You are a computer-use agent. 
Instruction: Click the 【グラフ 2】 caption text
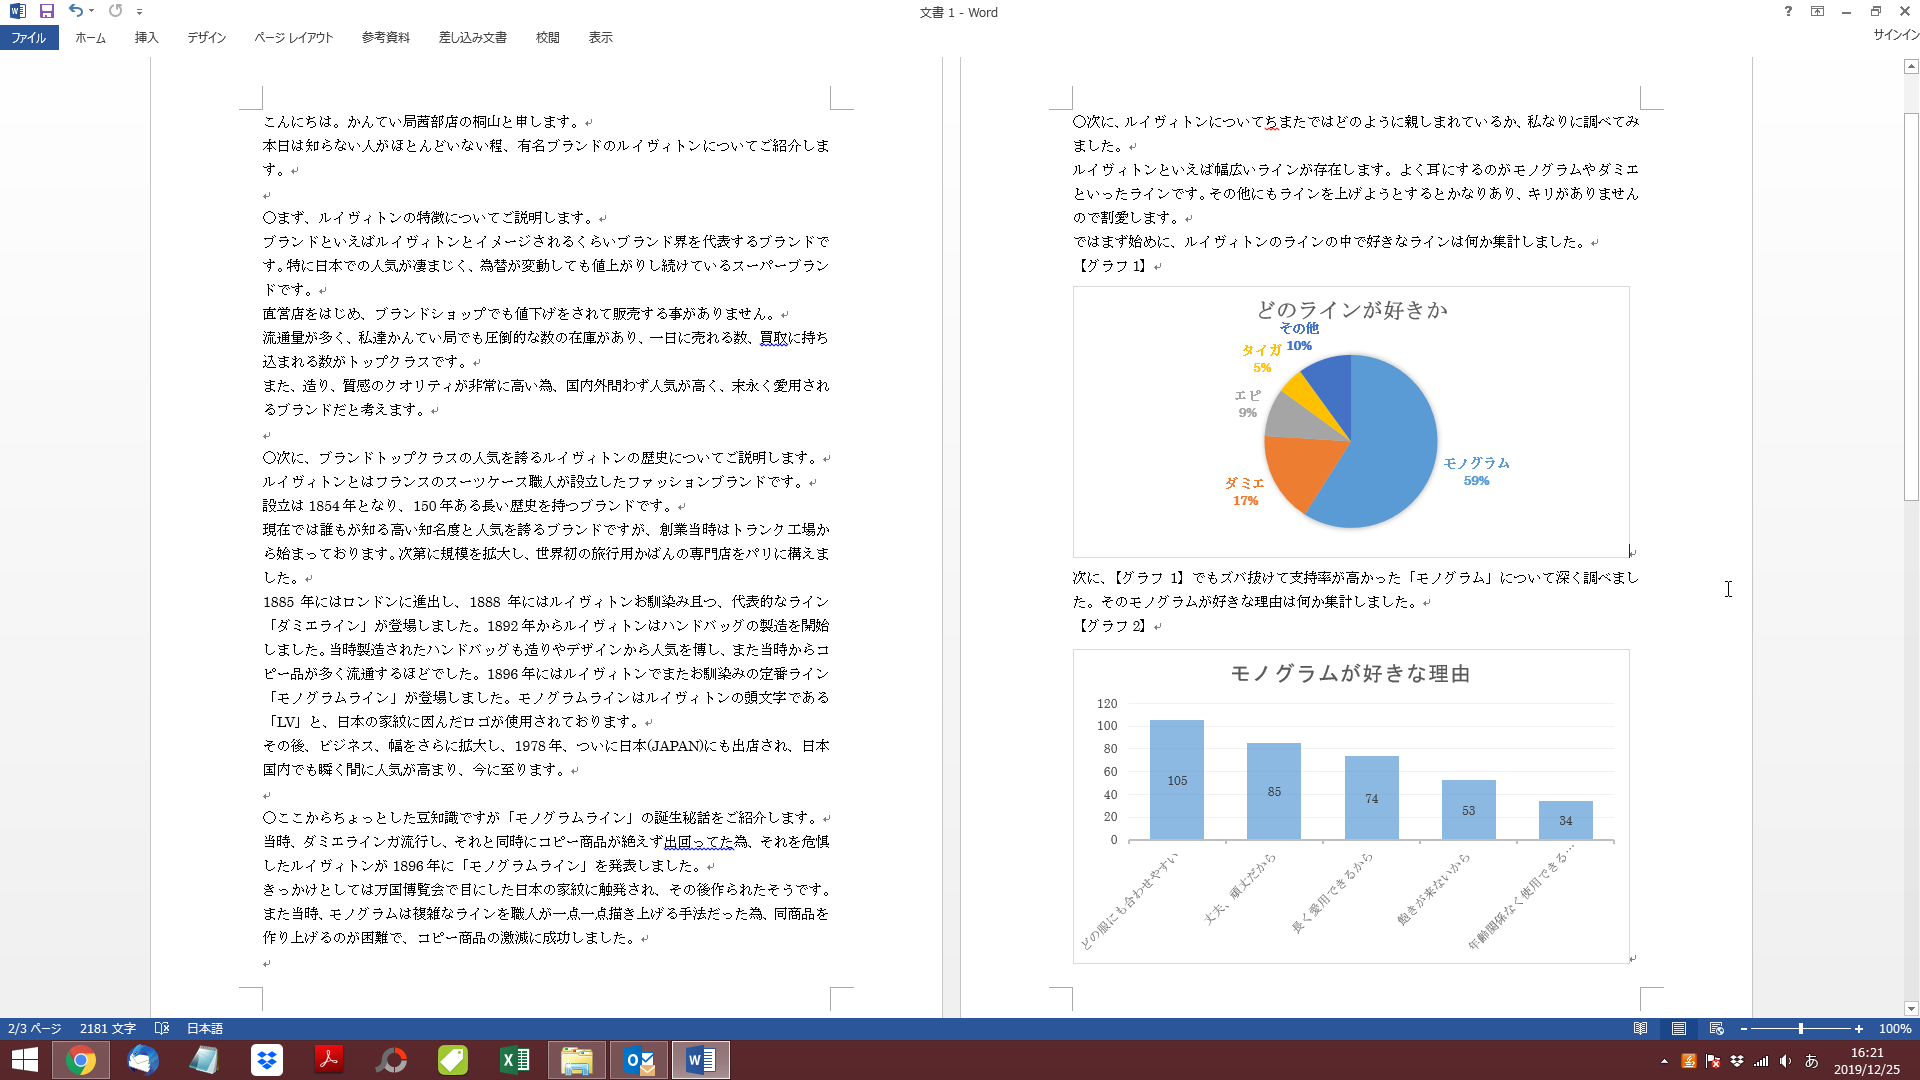[1112, 626]
